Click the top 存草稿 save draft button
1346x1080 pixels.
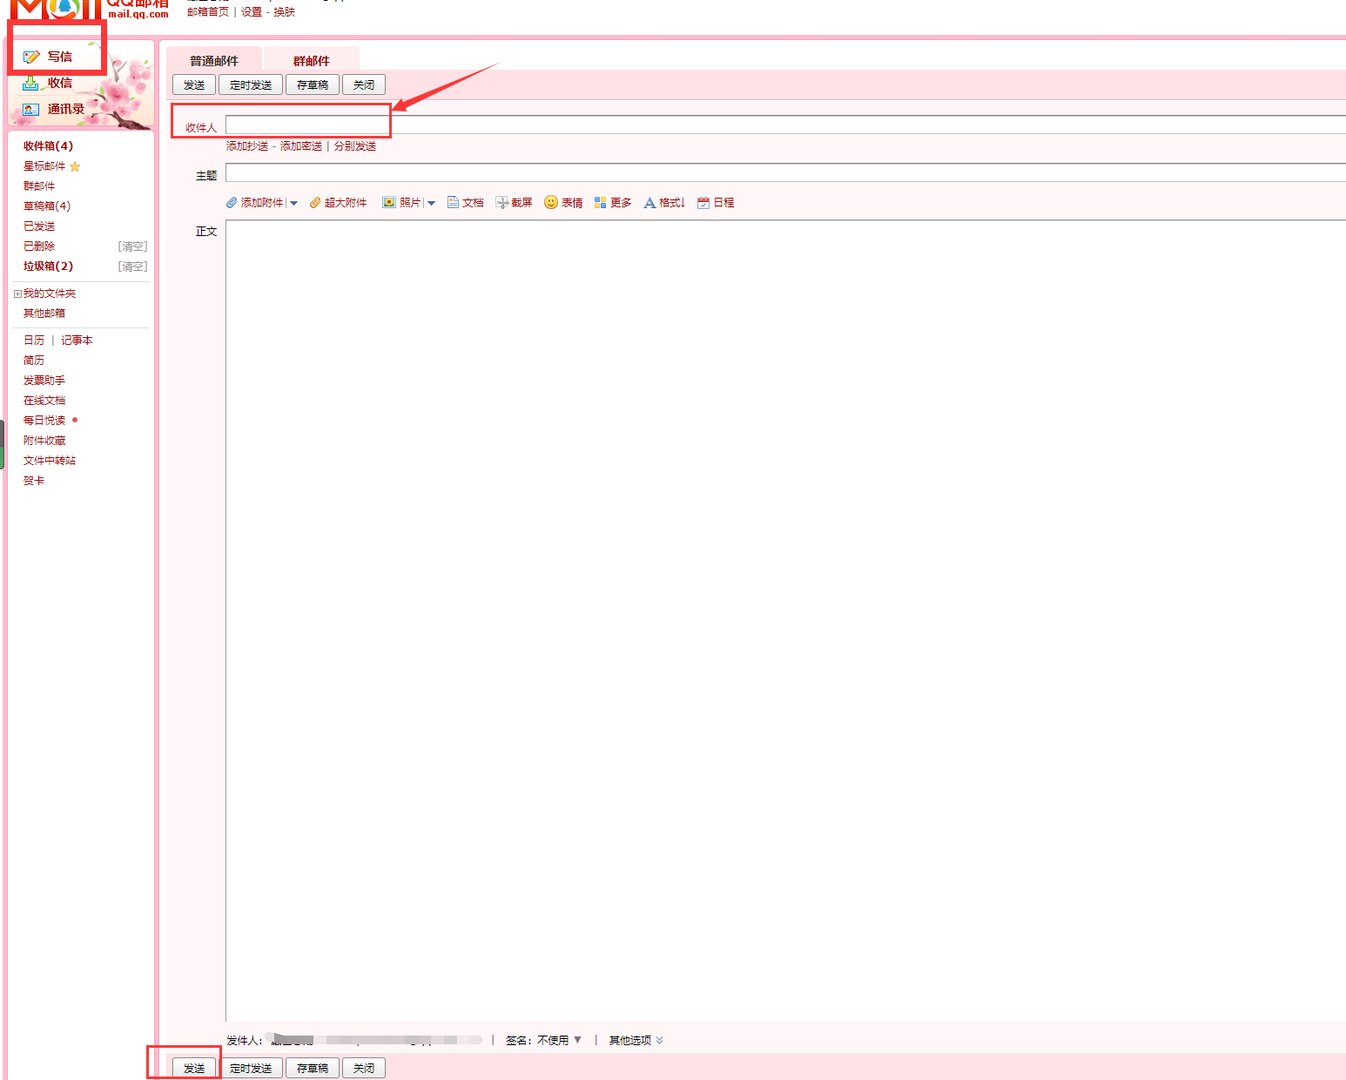click(x=312, y=85)
